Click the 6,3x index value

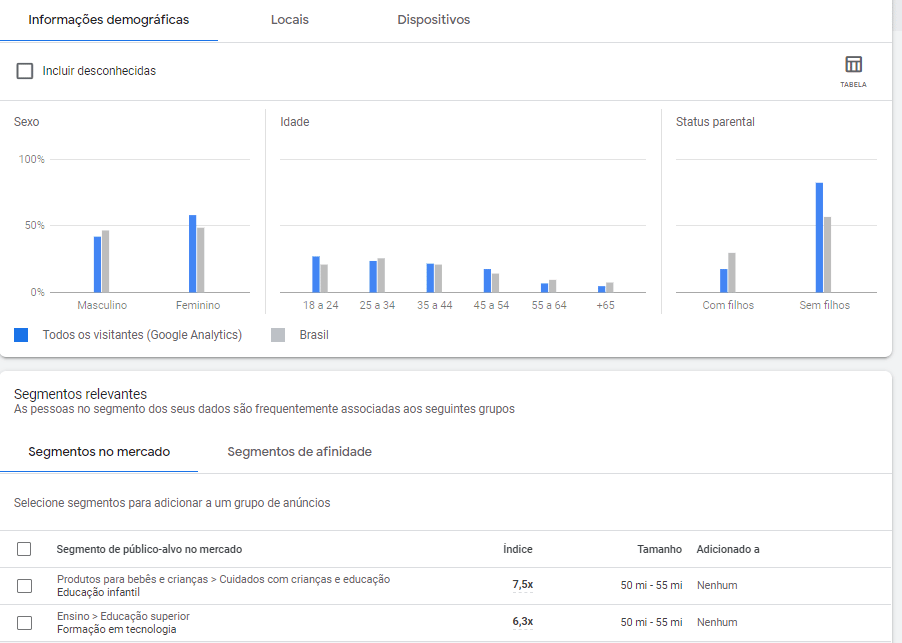pyautogui.click(x=522, y=622)
